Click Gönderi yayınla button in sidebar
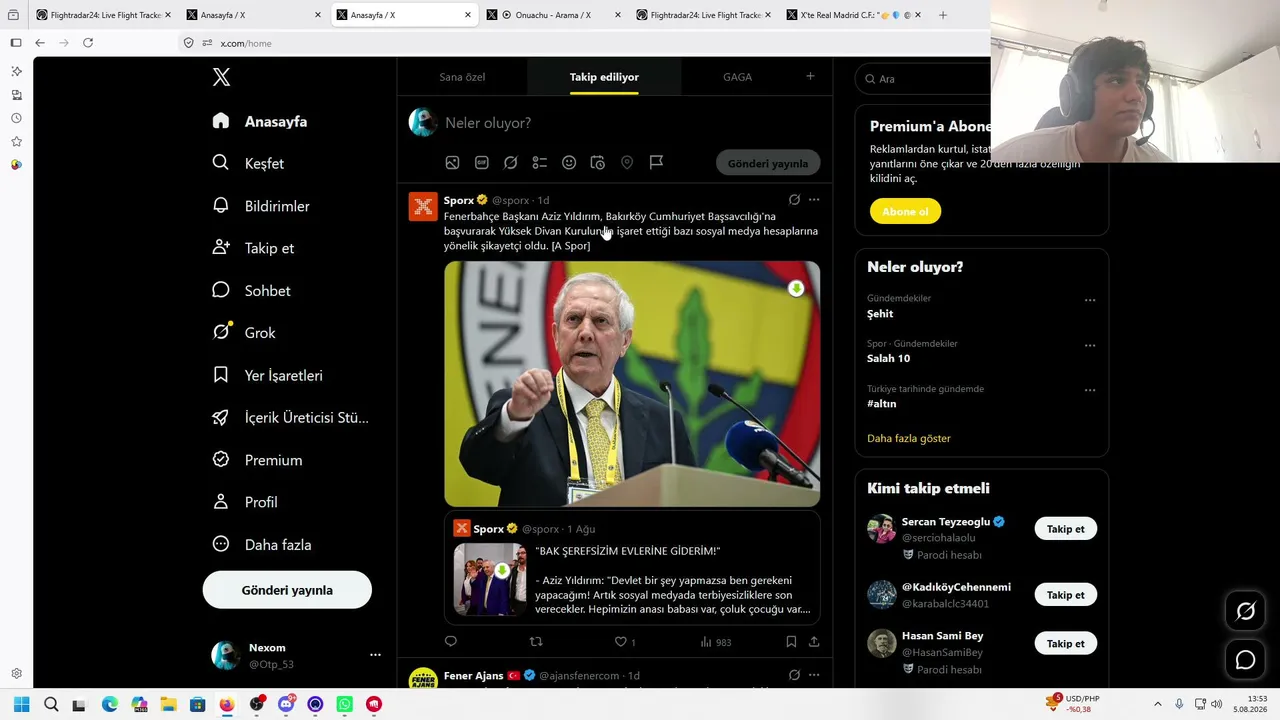1280x720 pixels. (x=287, y=590)
